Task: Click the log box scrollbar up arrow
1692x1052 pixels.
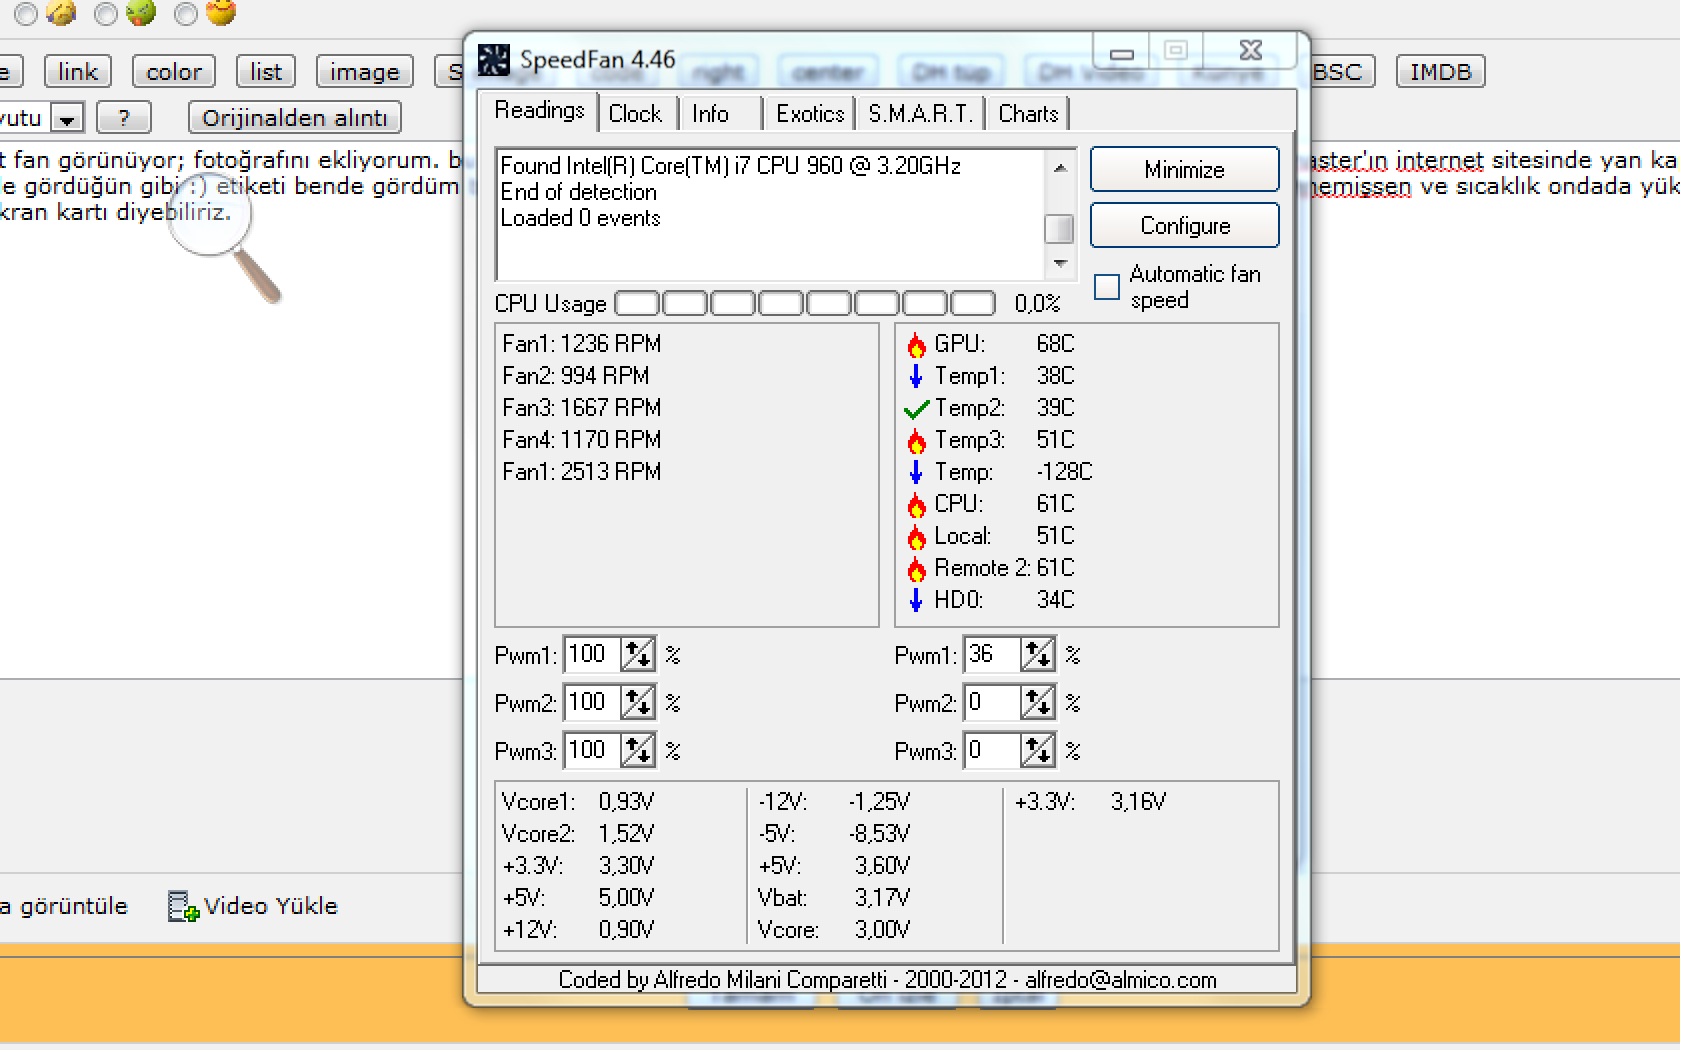Action: click(x=1059, y=167)
